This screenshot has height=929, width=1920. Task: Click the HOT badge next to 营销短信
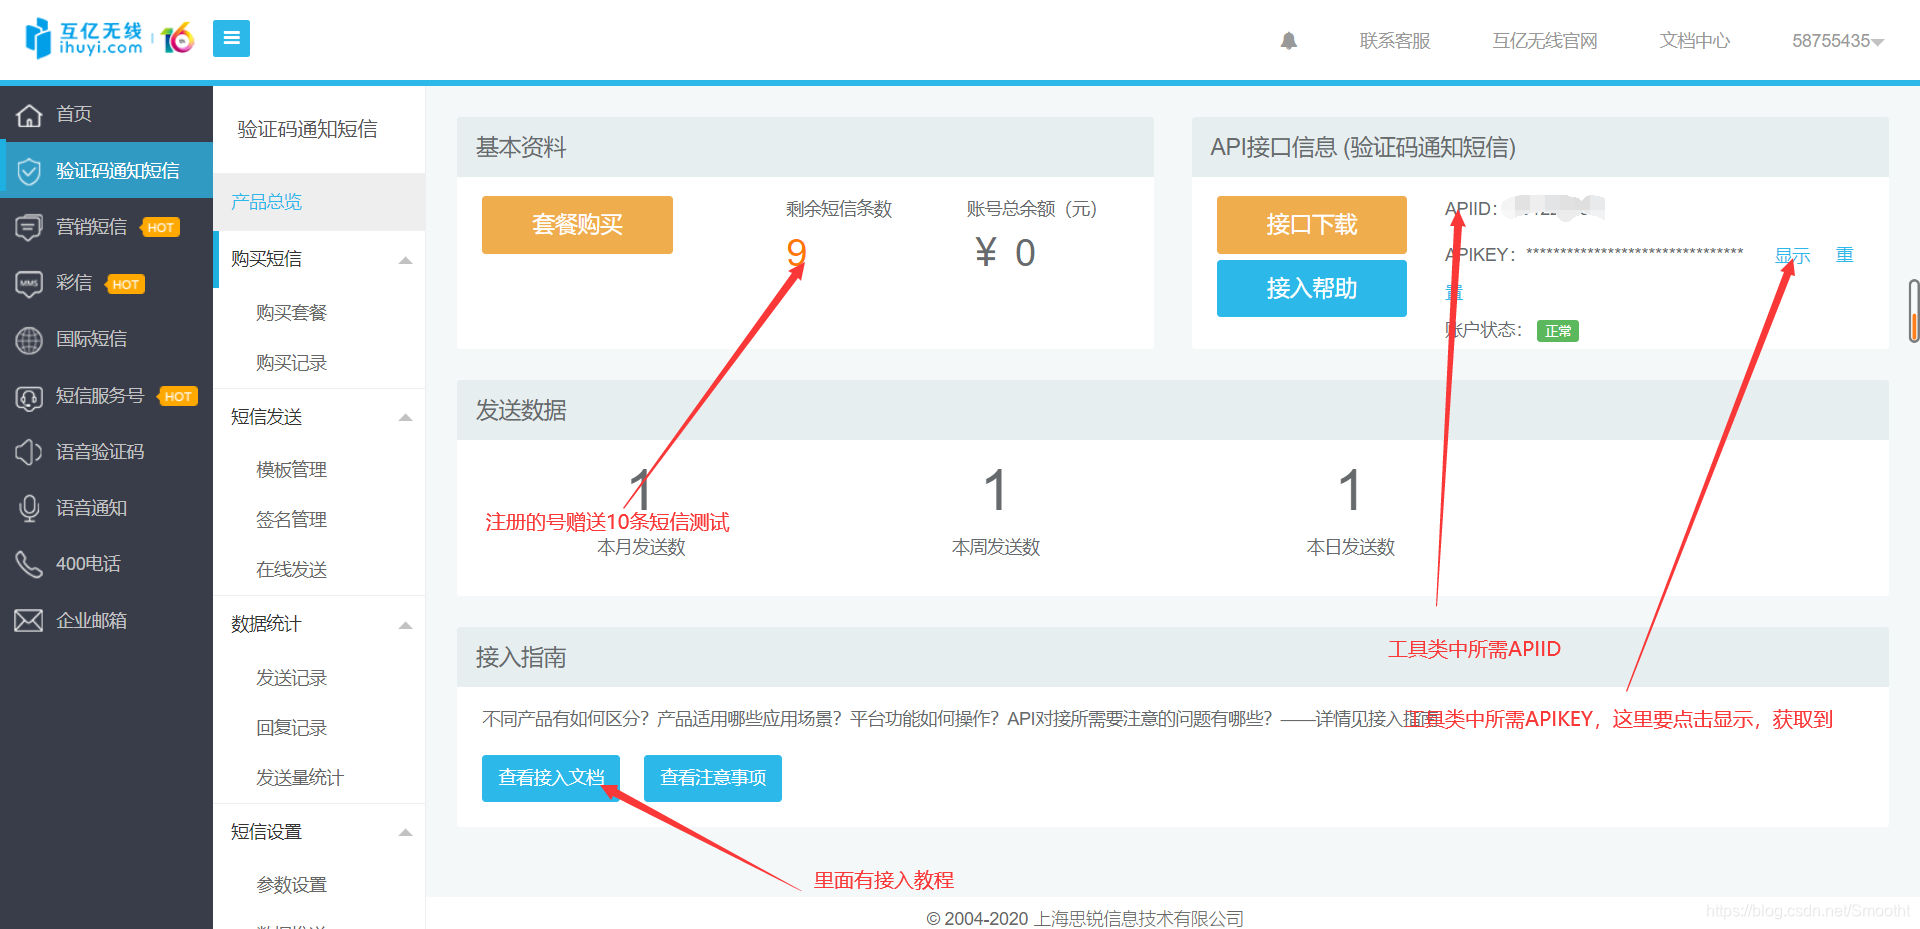pyautogui.click(x=160, y=227)
